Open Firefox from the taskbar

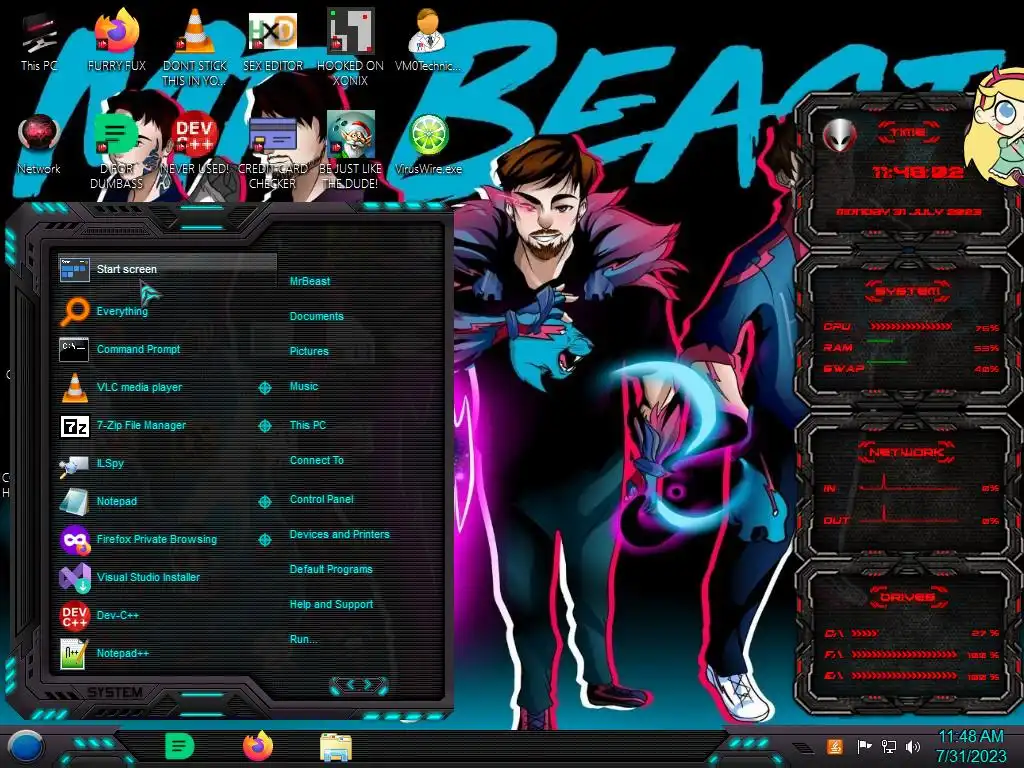pyautogui.click(x=258, y=746)
